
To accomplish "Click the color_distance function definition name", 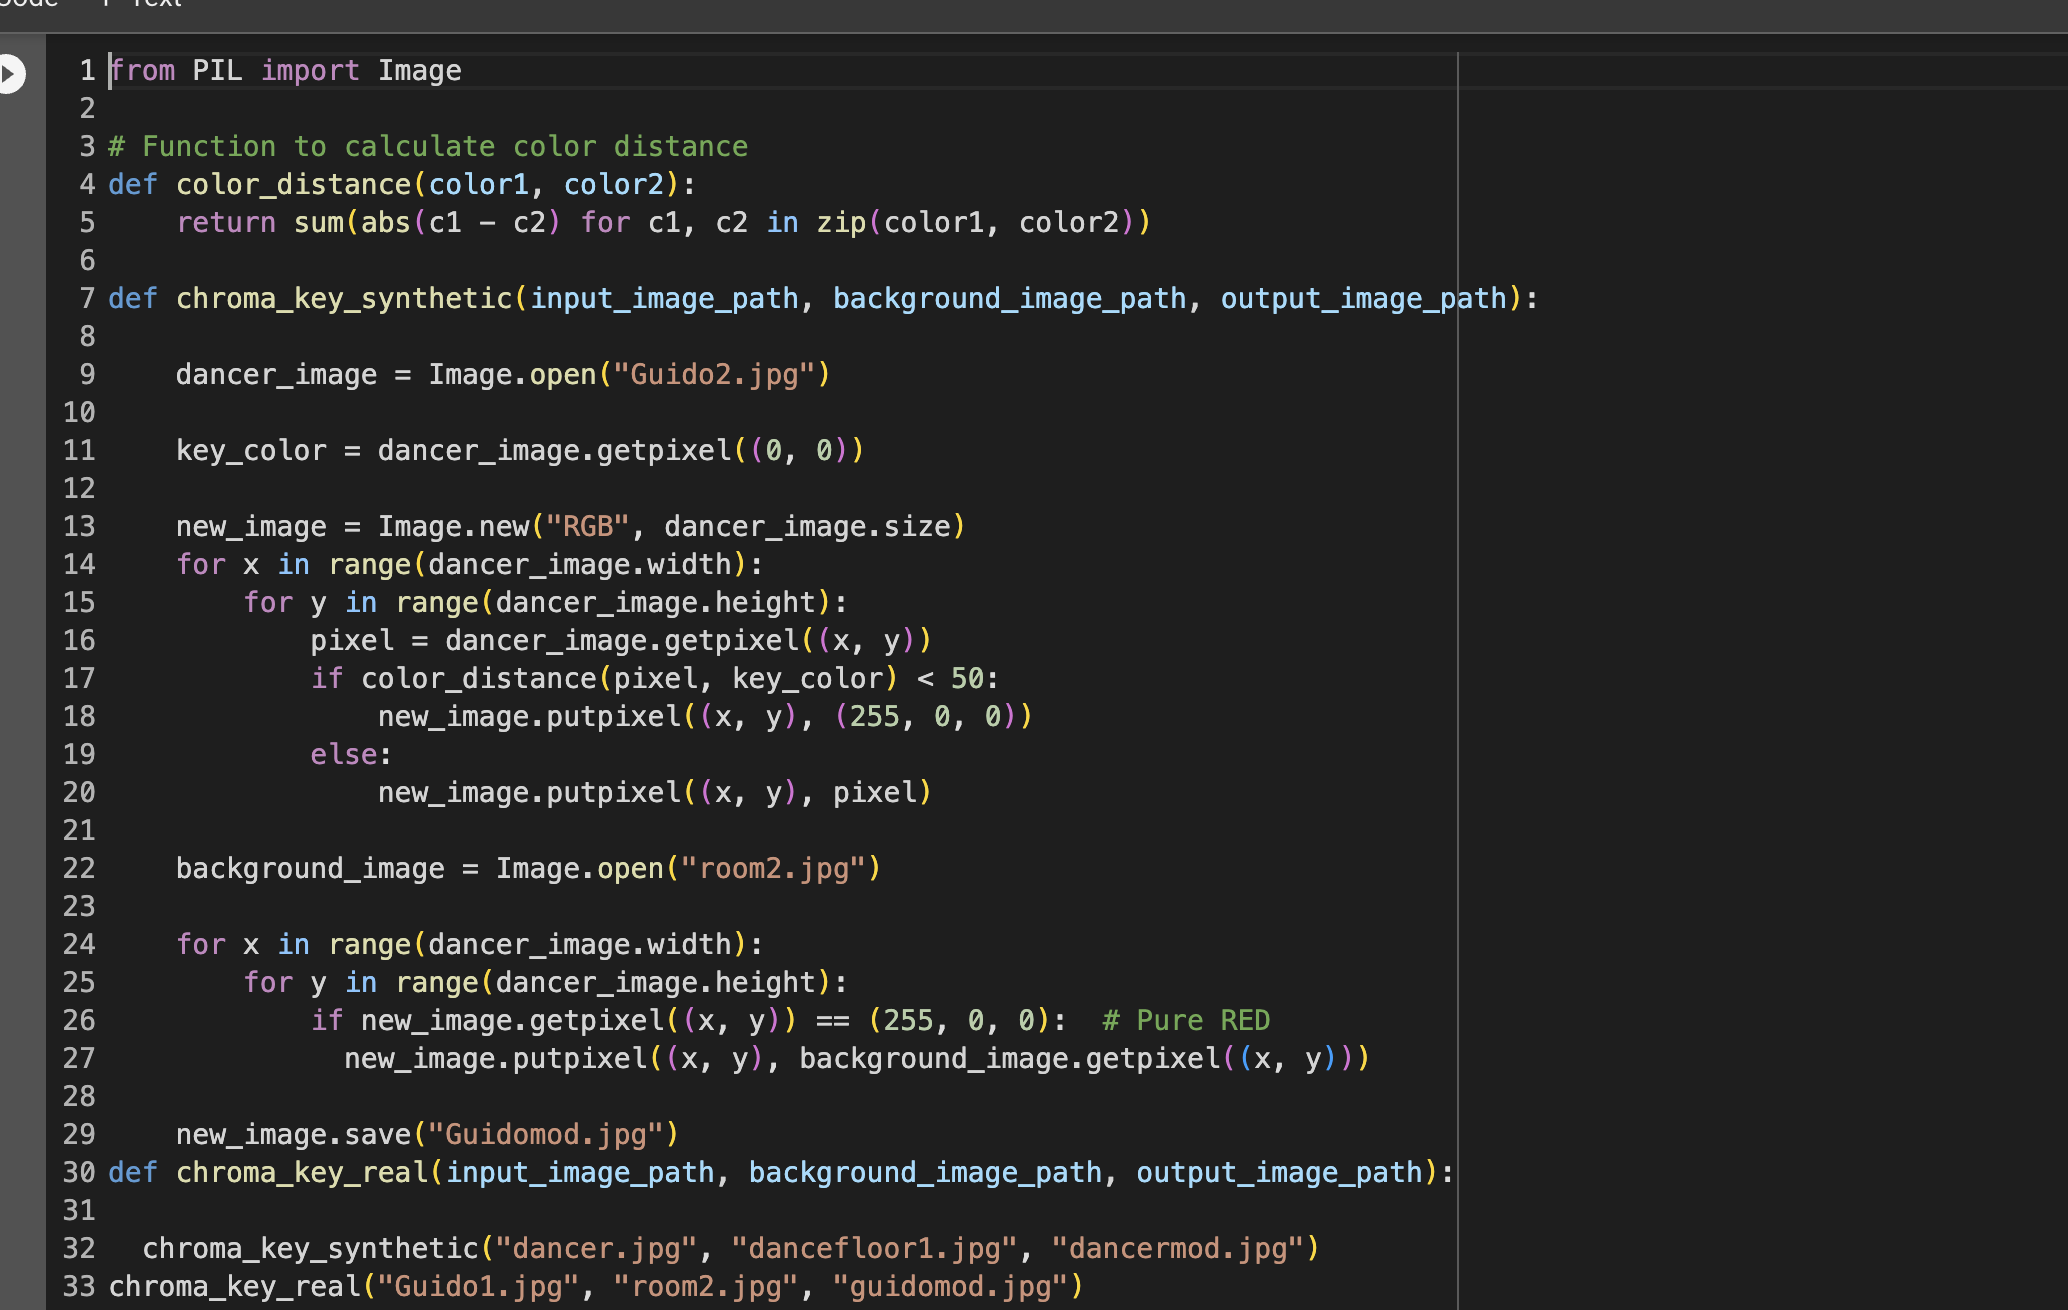I will 293,184.
